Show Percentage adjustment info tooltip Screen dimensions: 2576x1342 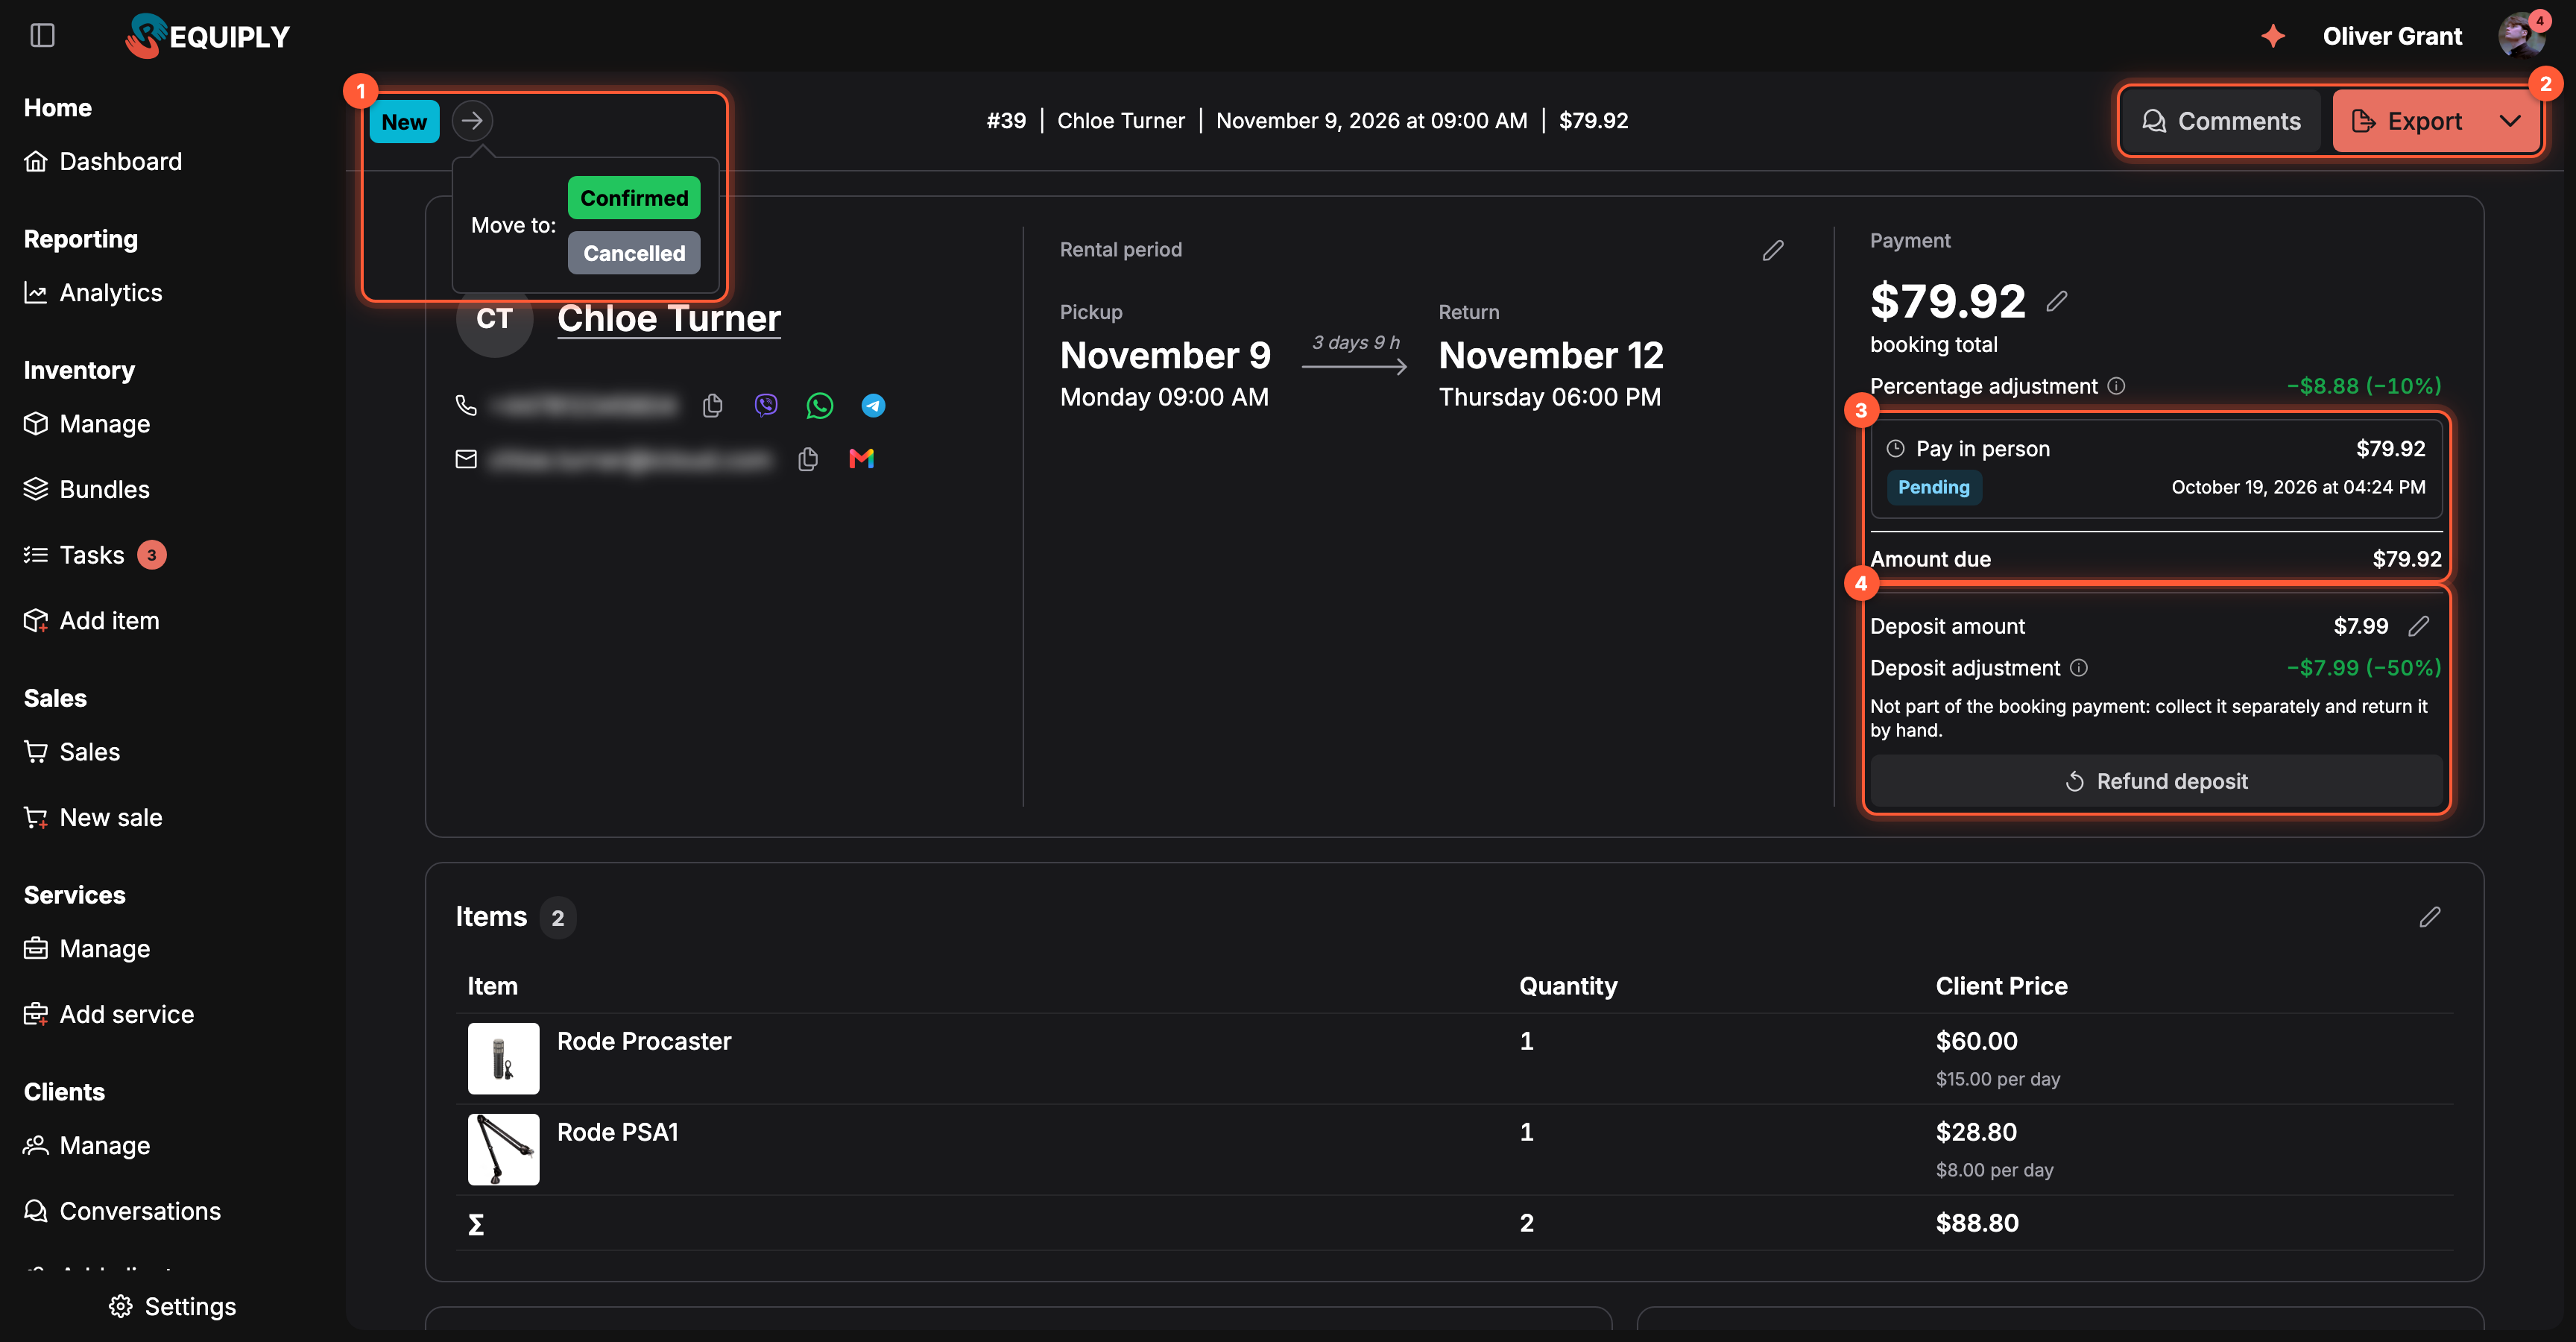(2116, 386)
